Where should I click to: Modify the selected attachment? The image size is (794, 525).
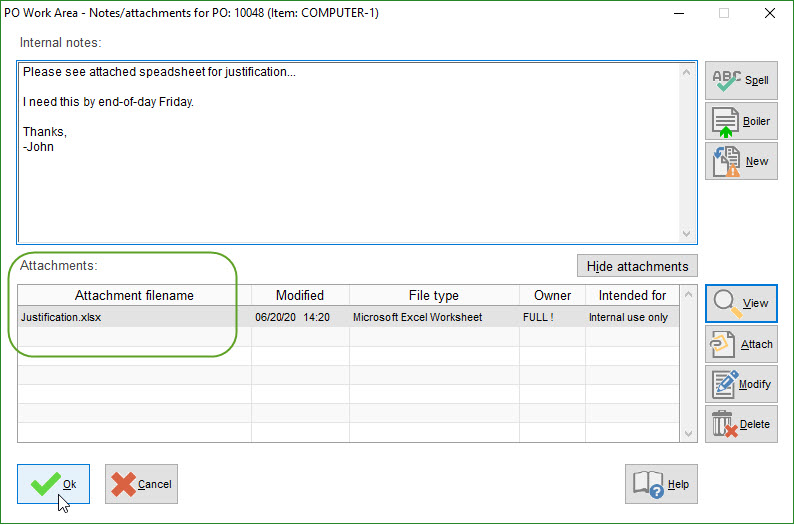point(741,384)
